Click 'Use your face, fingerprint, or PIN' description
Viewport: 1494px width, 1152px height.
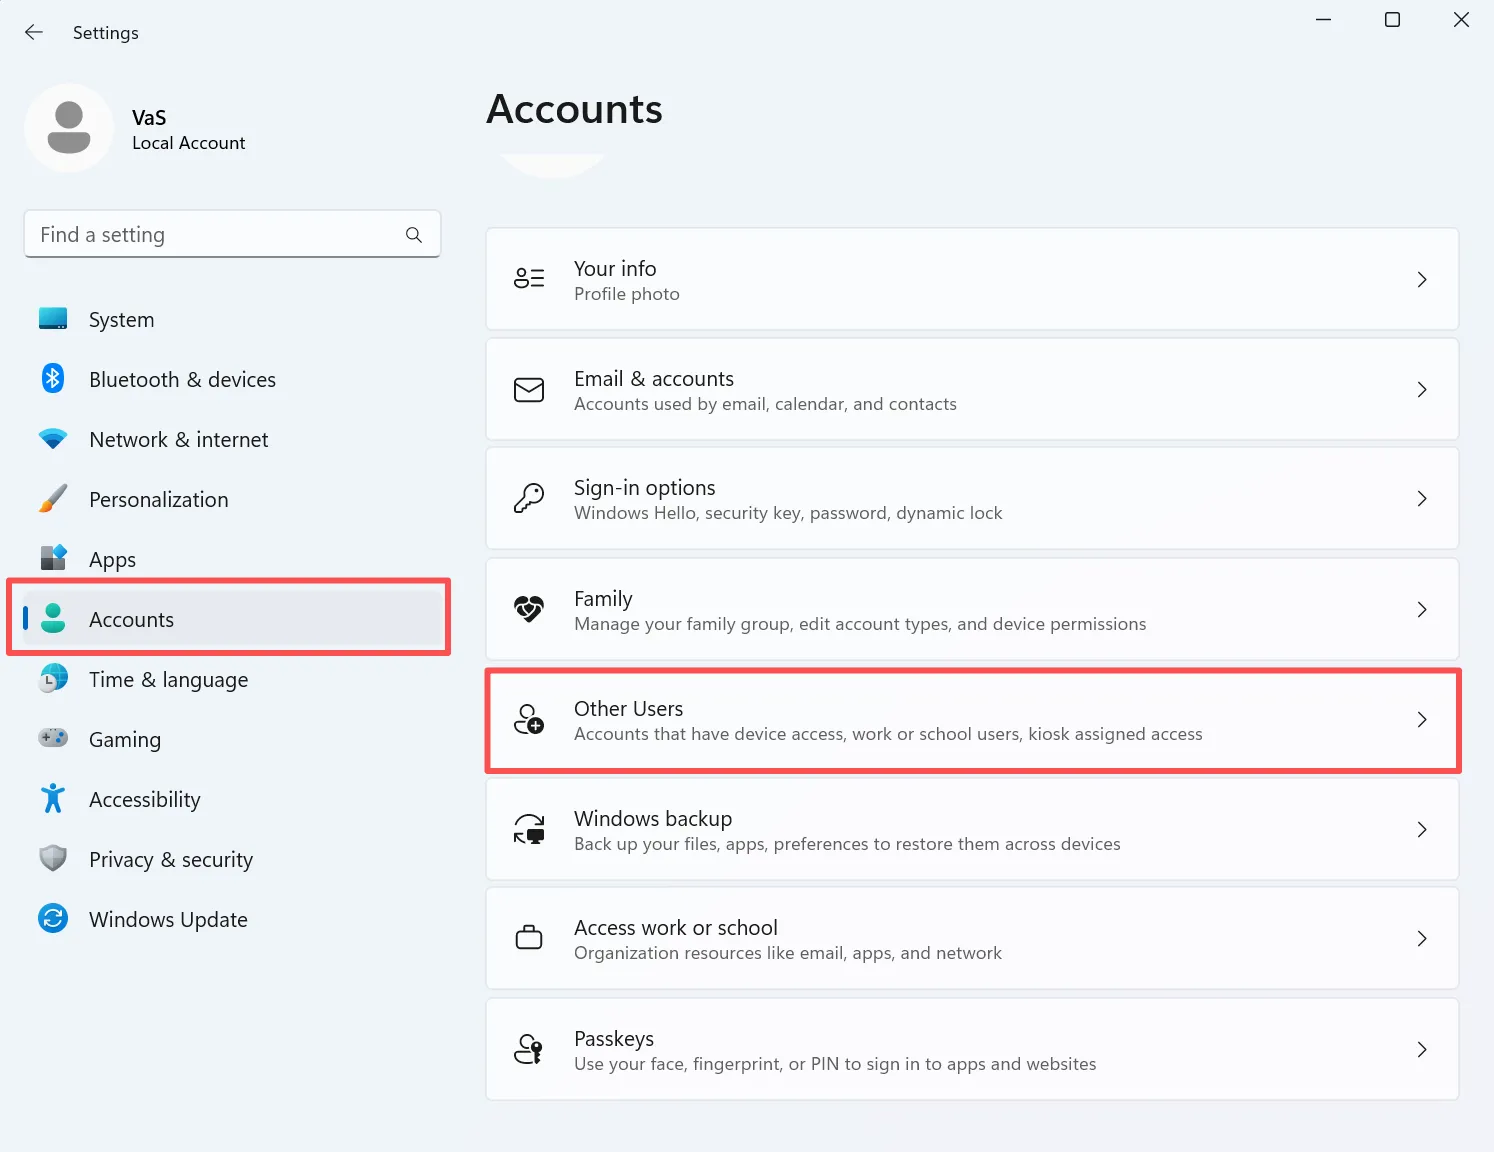coord(835,1064)
